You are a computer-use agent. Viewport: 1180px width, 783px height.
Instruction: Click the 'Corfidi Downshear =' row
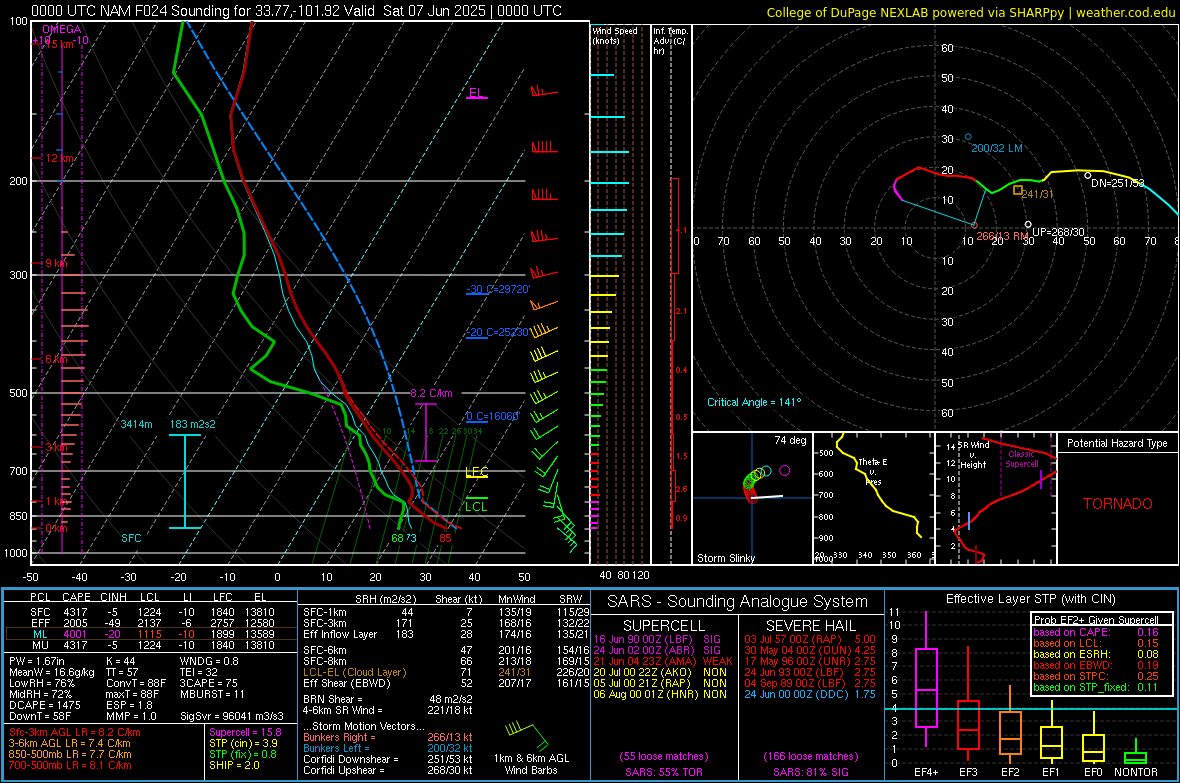pos(388,759)
